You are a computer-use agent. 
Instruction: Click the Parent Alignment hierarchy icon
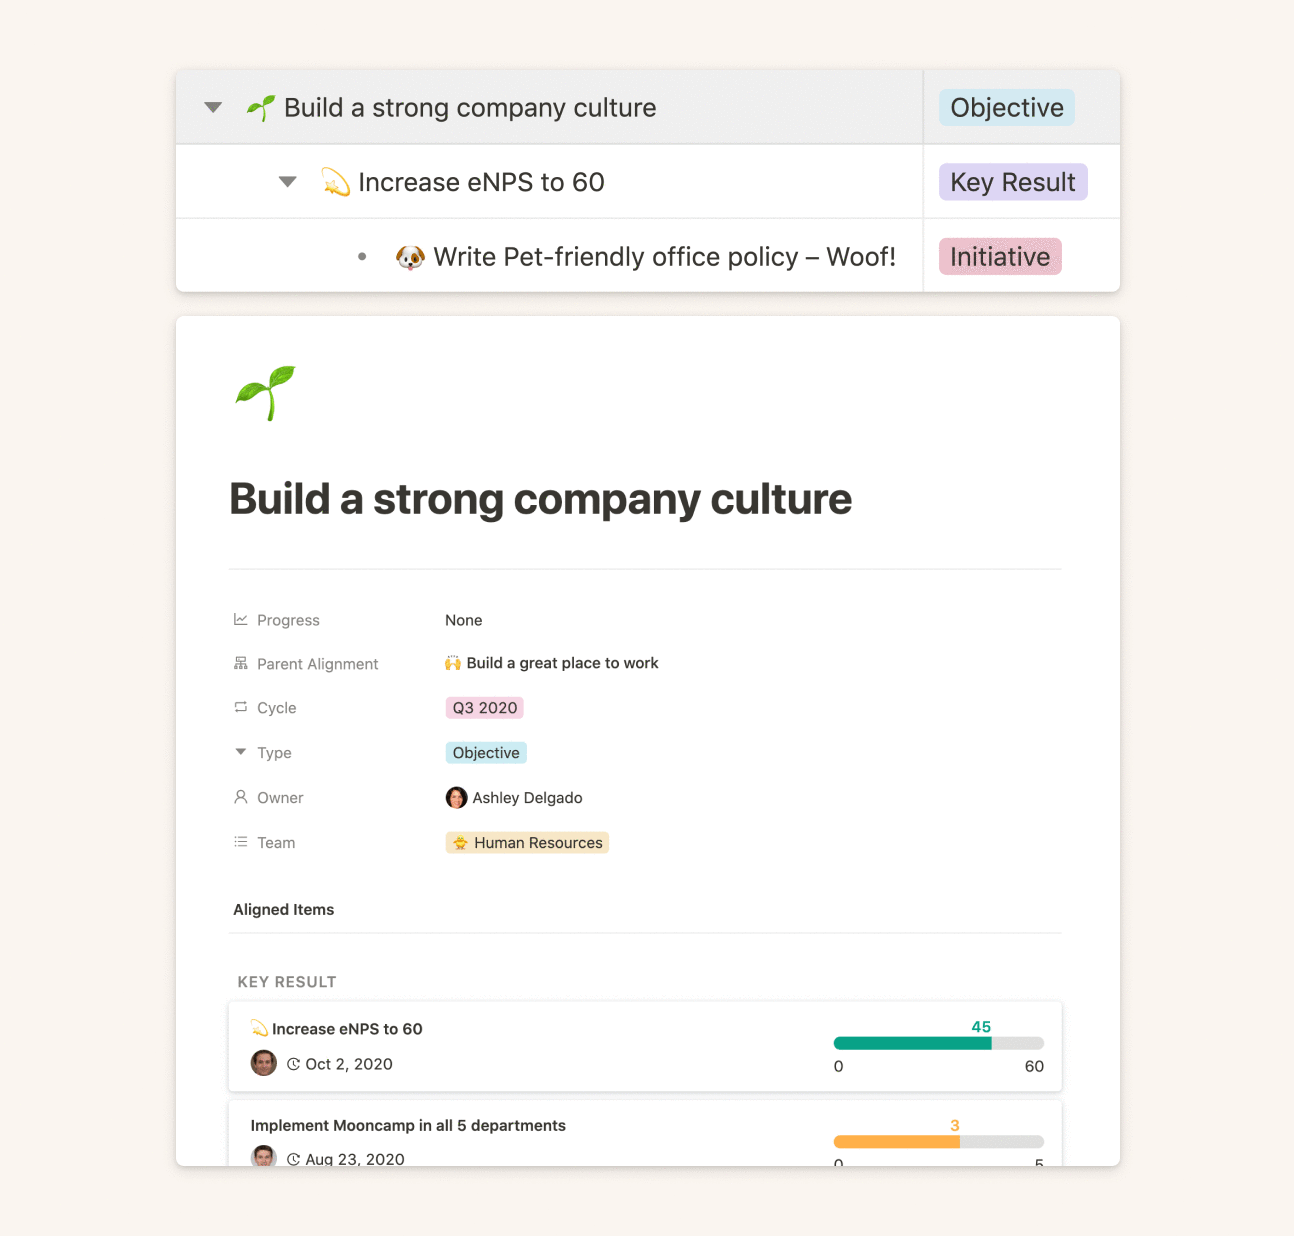(x=241, y=663)
